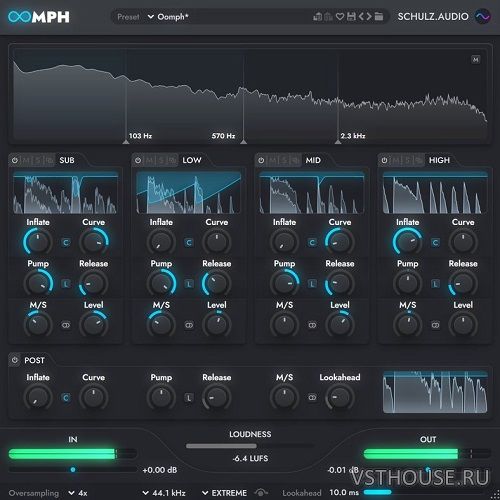Click the 570 Hz crossover marker
This screenshot has height=500, width=500.
coord(244,142)
